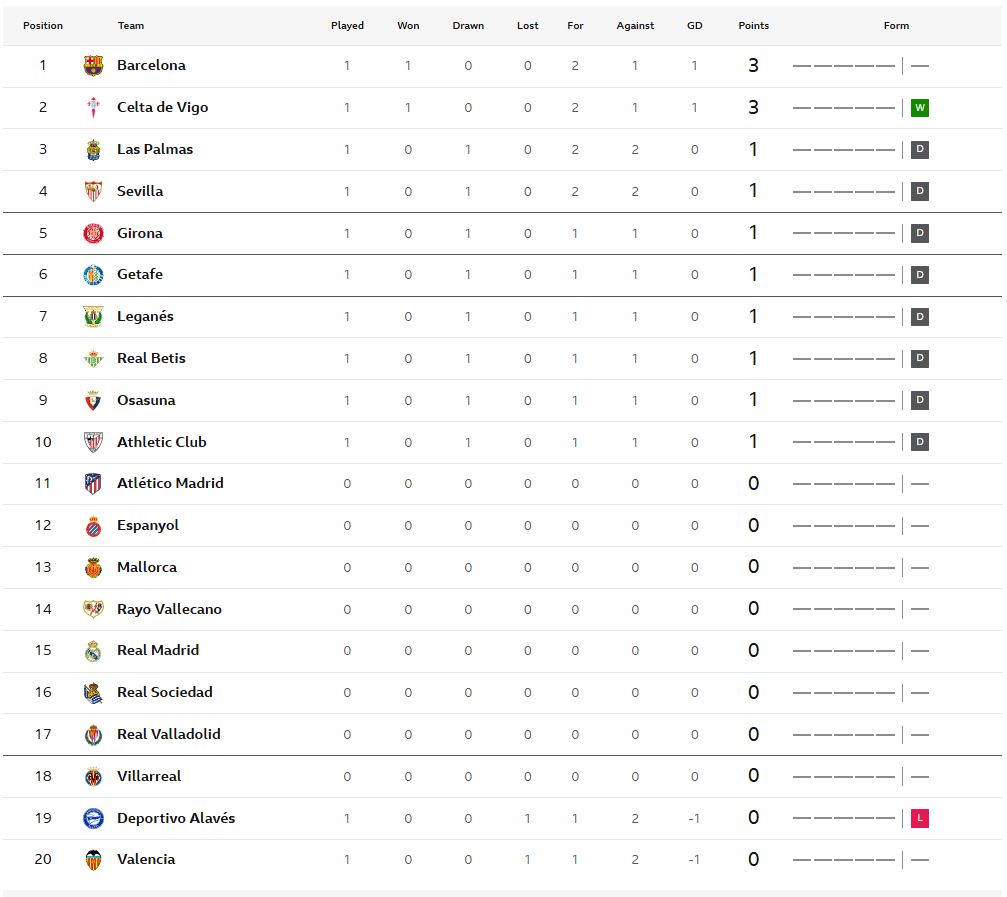Open the Real Sociedad team link
This screenshot has height=897, width=1007.
pos(164,692)
